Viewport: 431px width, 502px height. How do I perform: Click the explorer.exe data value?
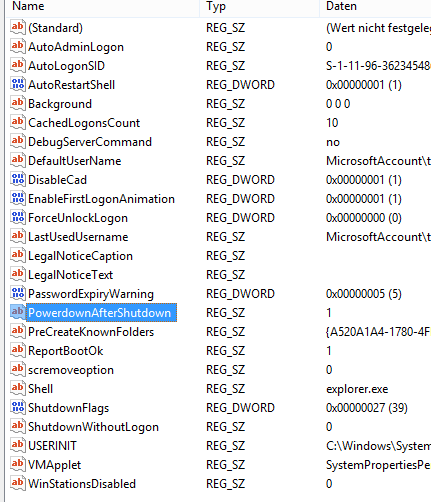[x=357, y=389]
